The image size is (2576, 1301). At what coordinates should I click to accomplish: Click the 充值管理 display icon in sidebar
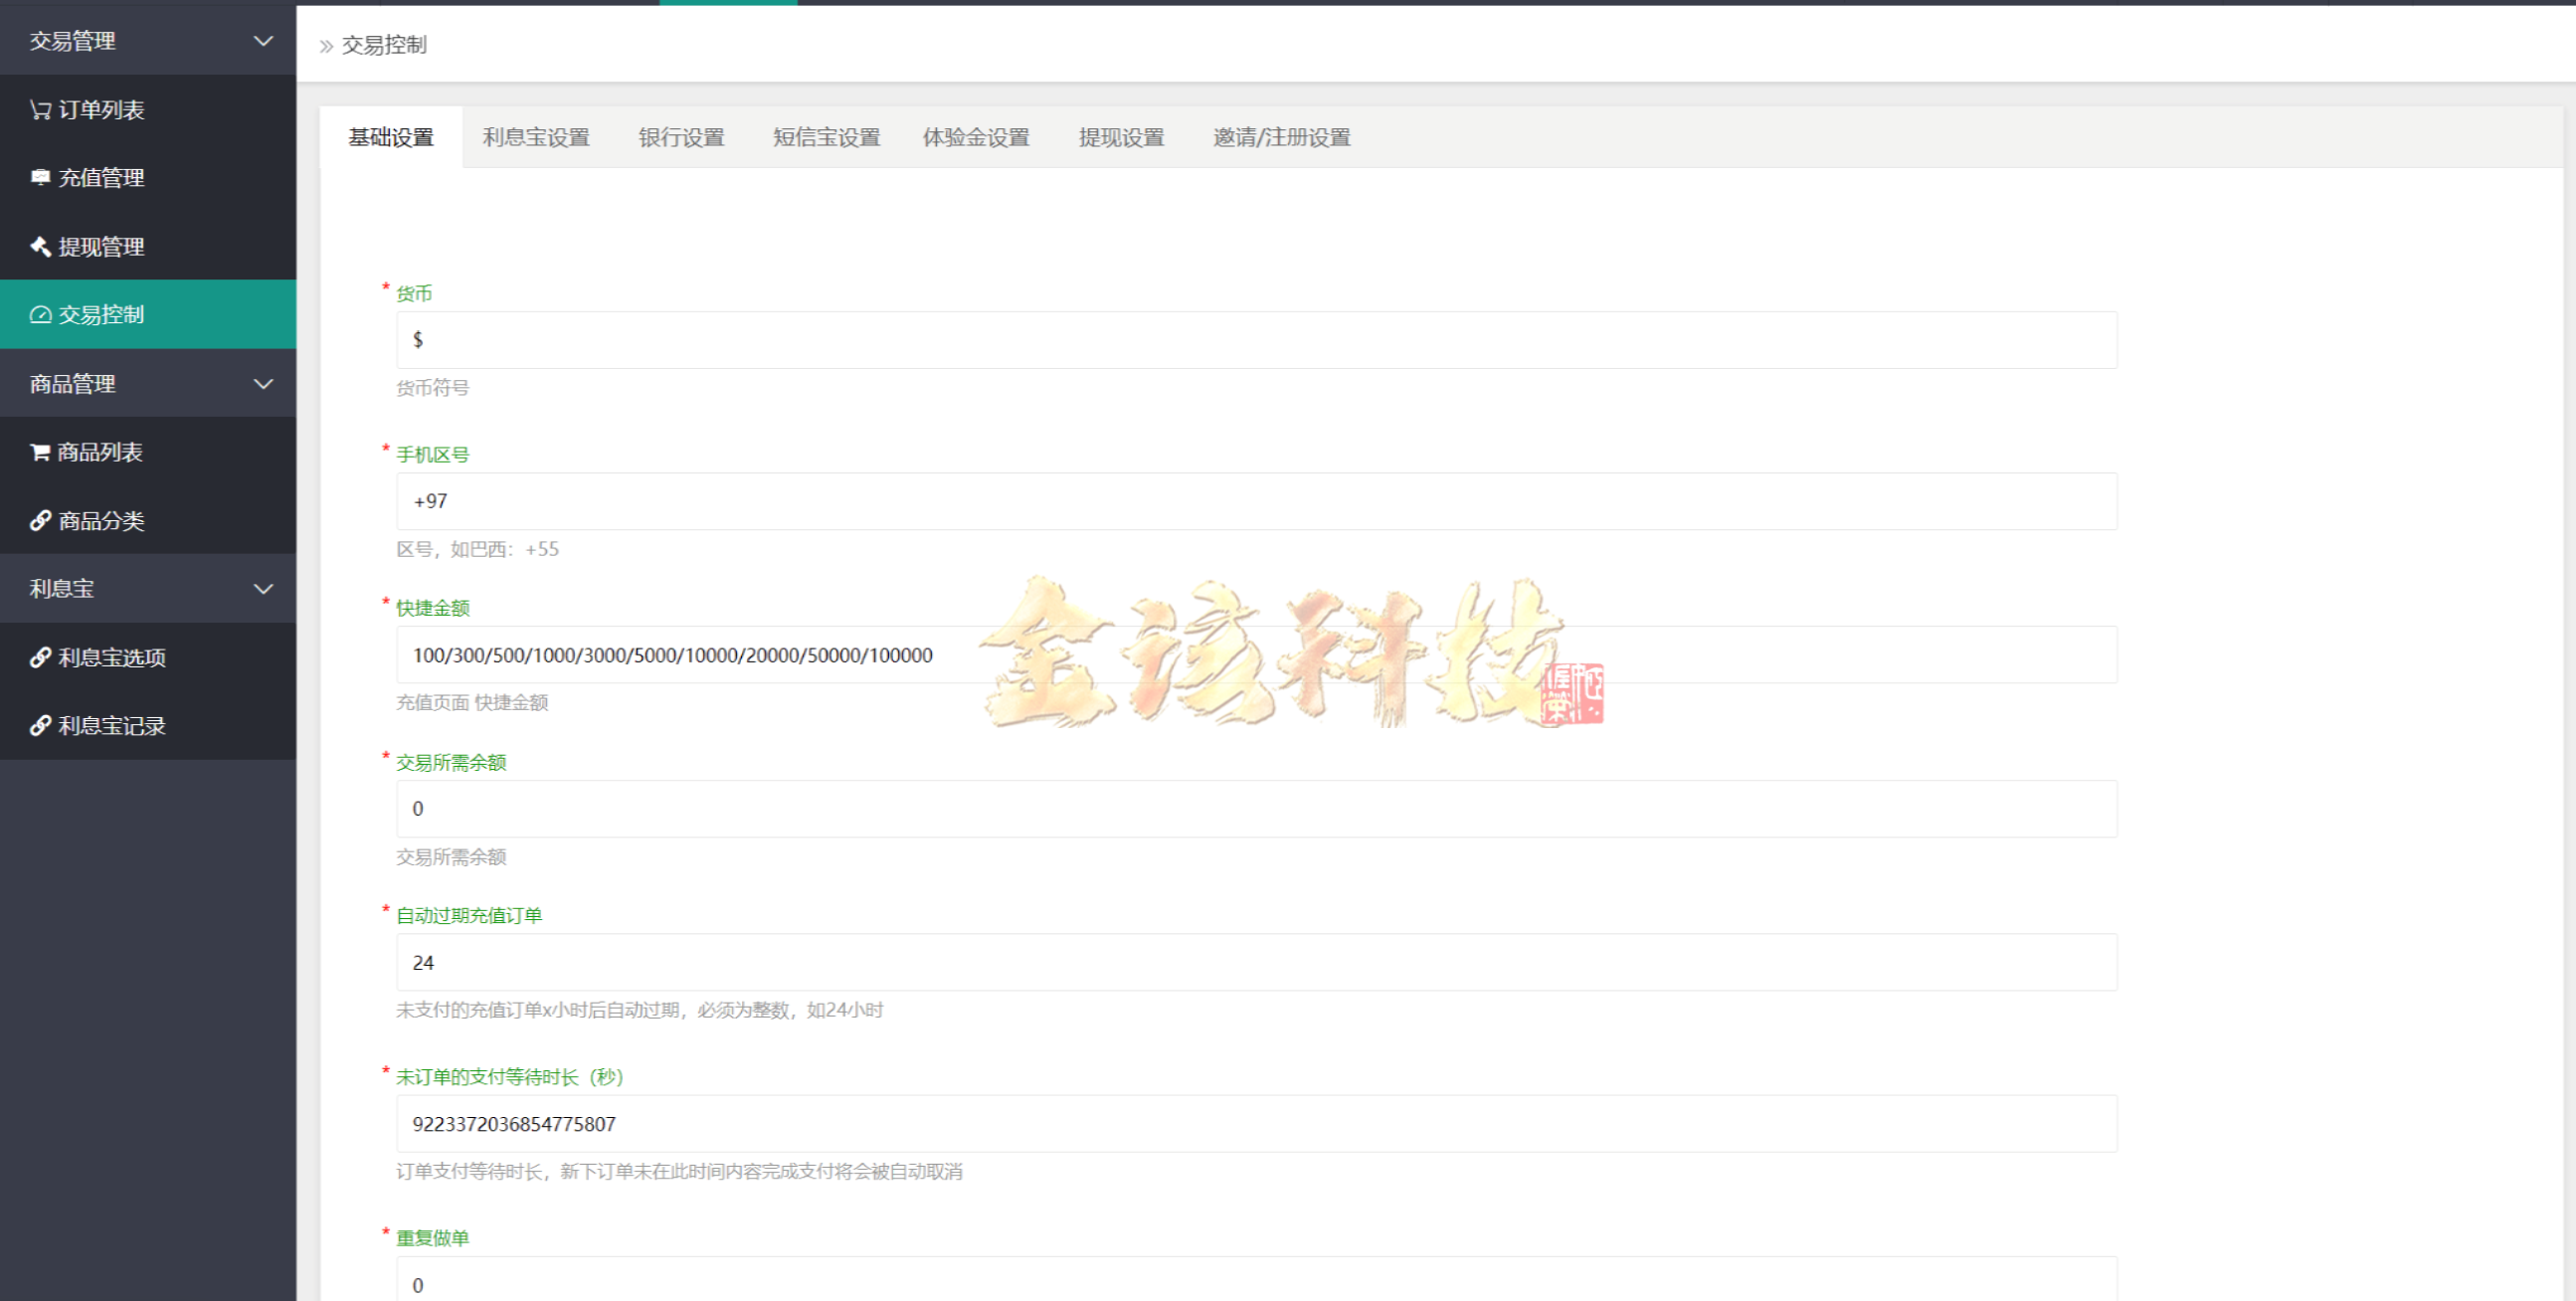[x=40, y=178]
